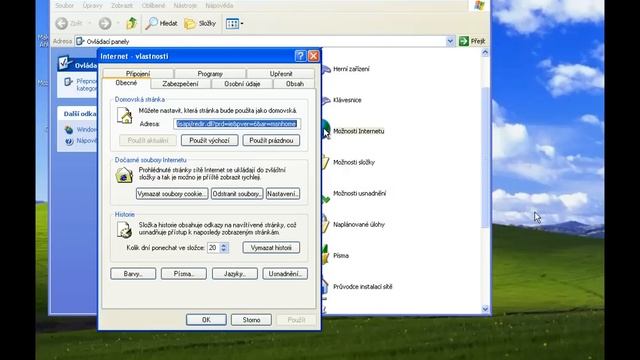This screenshot has height=360, width=640.
Task: Click scroll up arrow in Control Panel
Action: click(485, 53)
